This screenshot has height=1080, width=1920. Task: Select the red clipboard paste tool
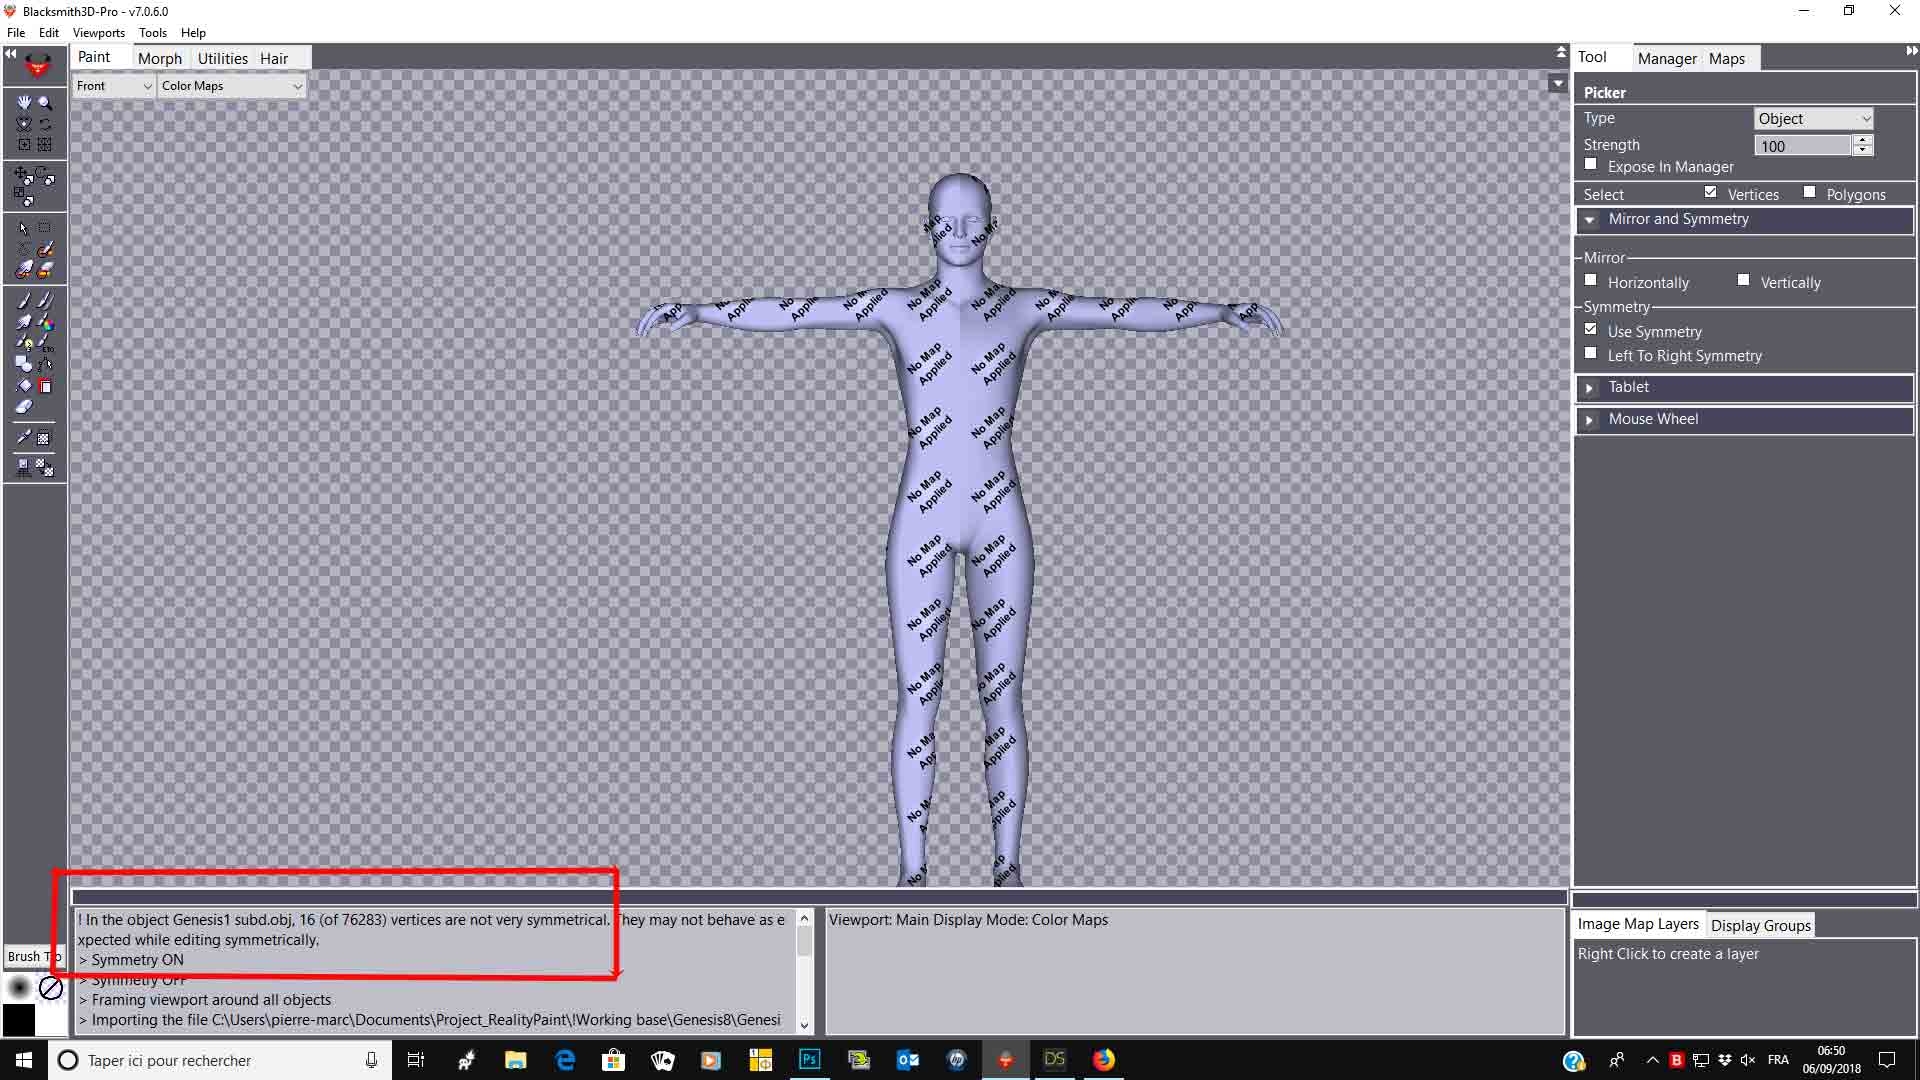coord(45,386)
